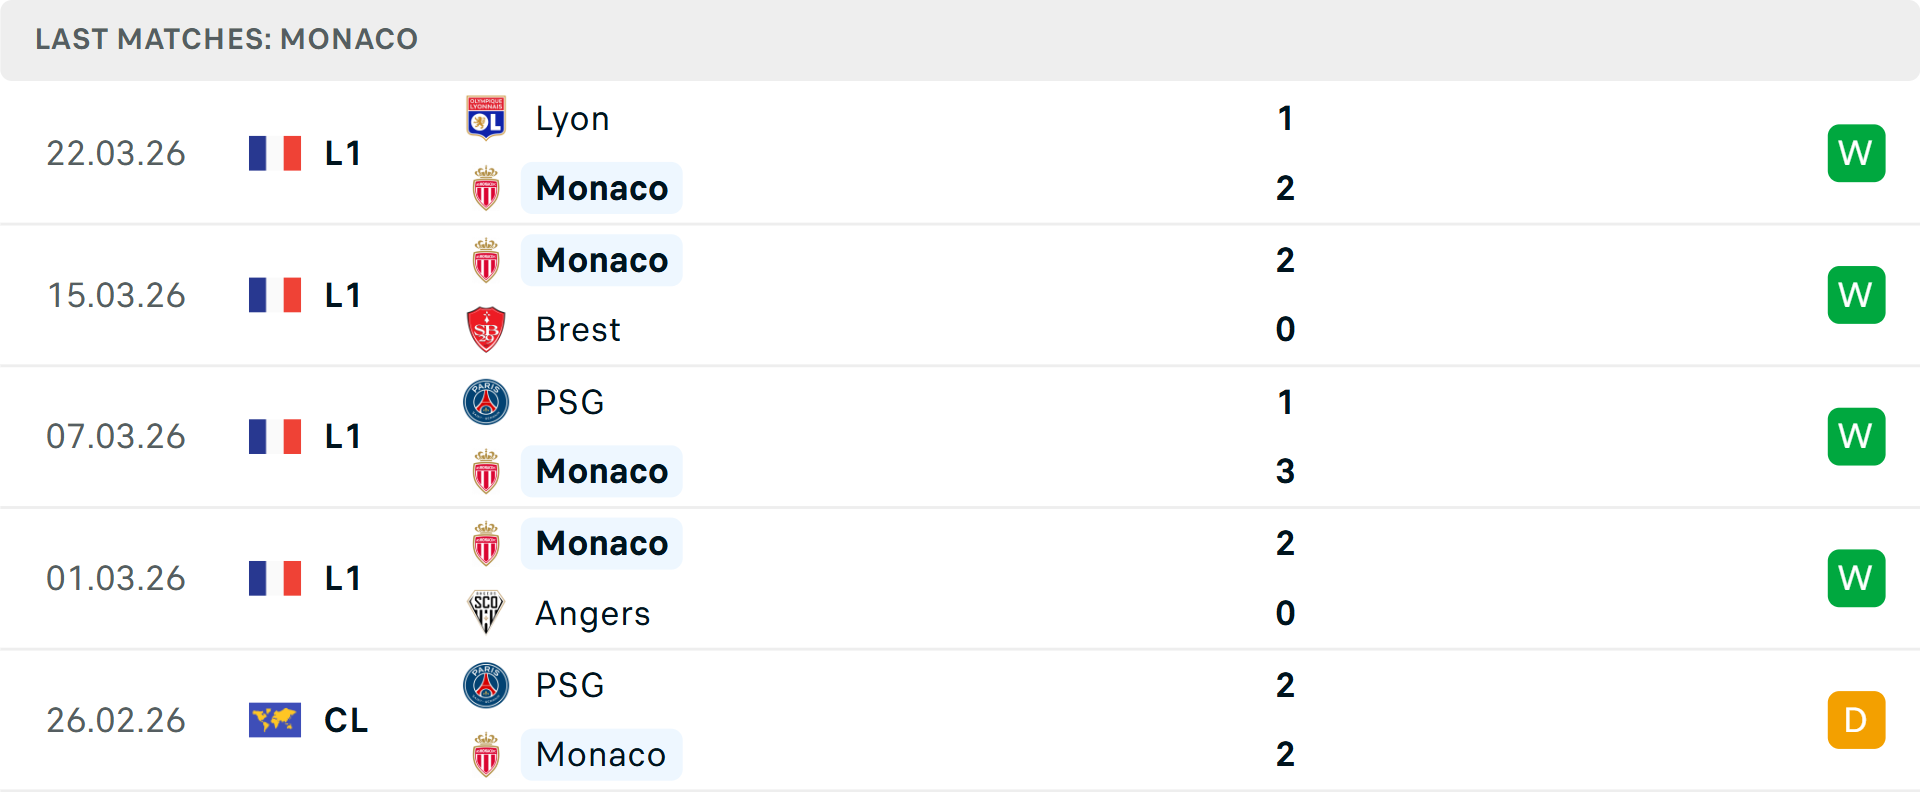Click the Brest club logo
This screenshot has width=1920, height=792.
486,329
